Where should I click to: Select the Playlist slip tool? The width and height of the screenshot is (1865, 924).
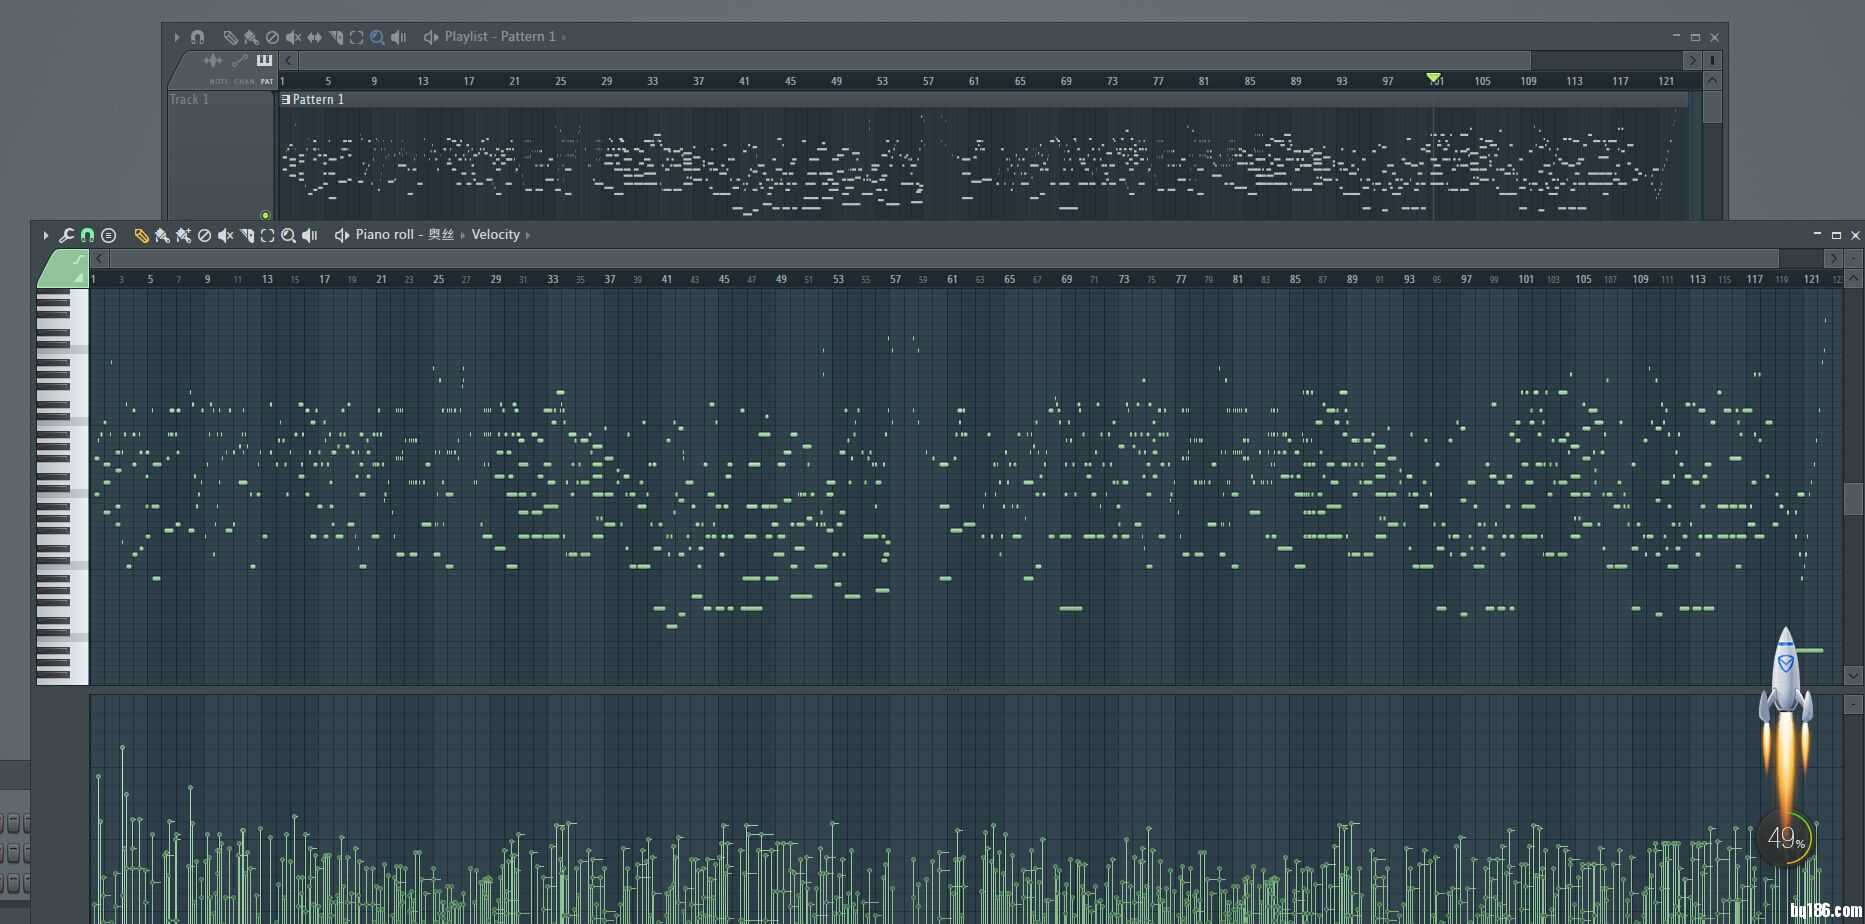click(314, 37)
